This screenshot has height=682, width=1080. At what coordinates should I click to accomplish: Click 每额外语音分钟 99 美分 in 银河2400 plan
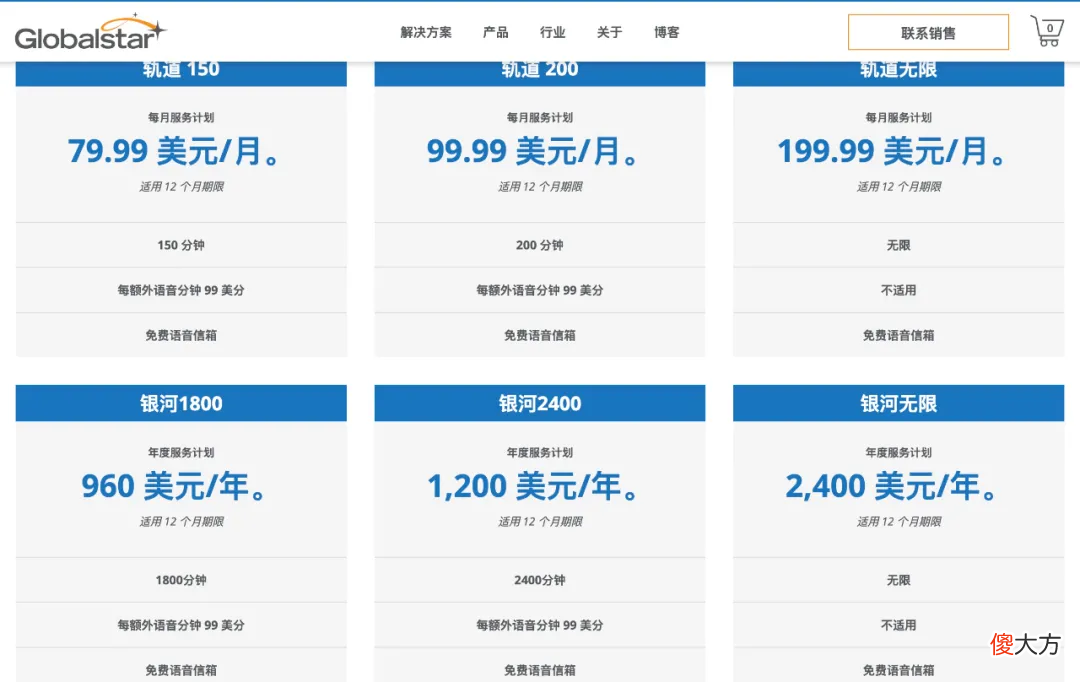[x=540, y=625]
